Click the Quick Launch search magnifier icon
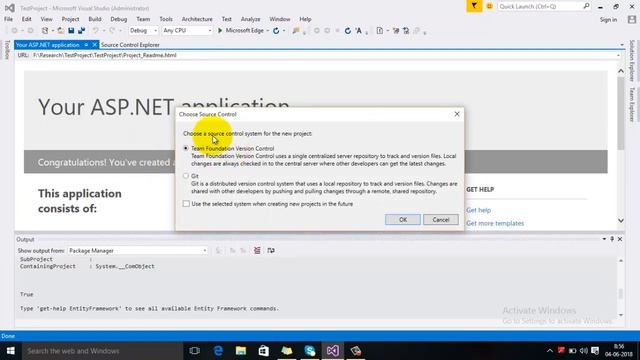The image size is (640, 360). click(x=586, y=6)
